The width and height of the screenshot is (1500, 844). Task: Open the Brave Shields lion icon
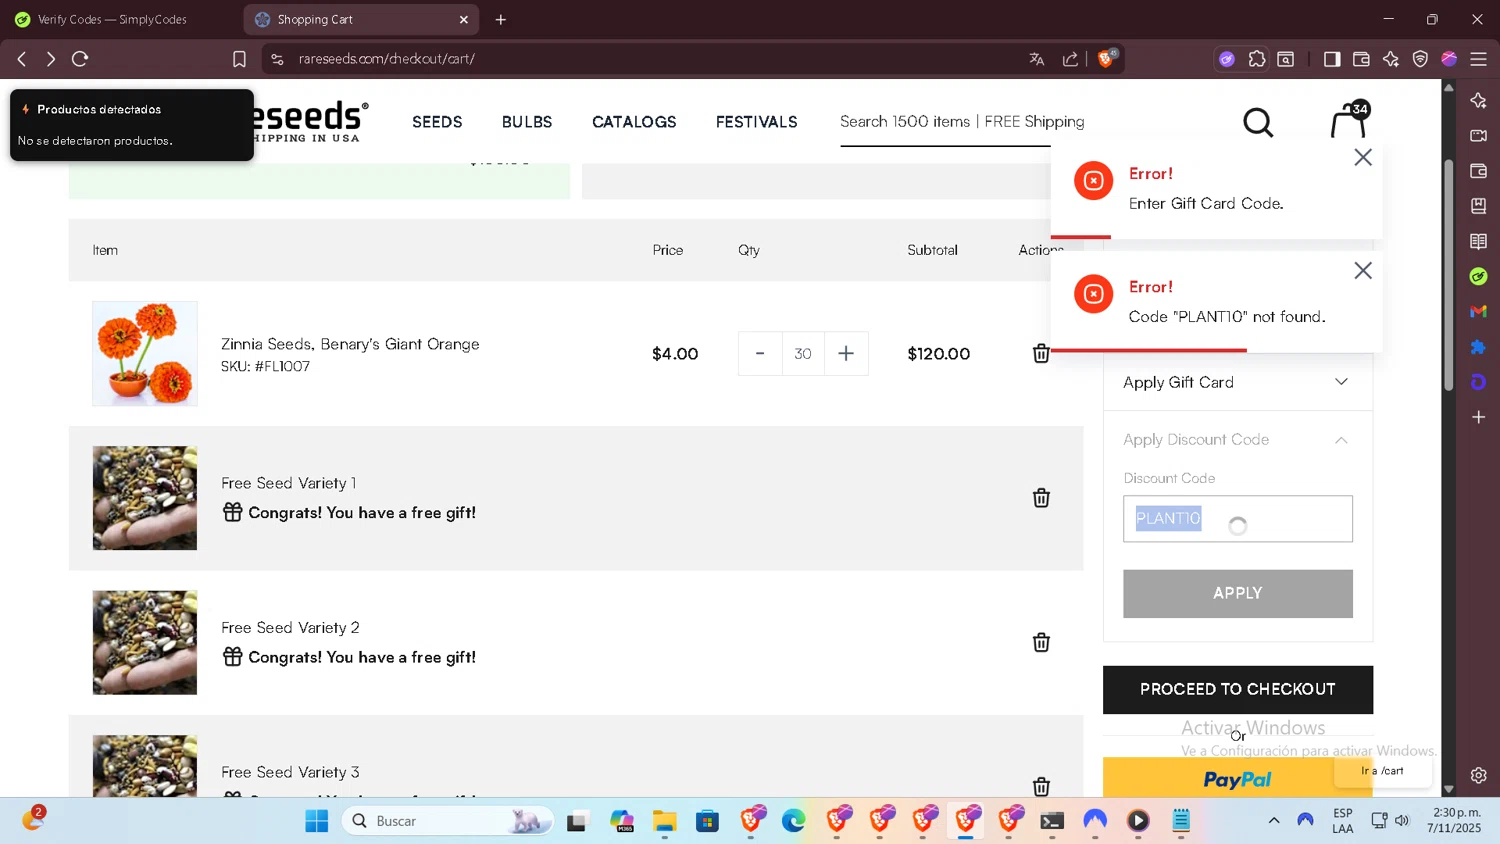[x=1106, y=58]
